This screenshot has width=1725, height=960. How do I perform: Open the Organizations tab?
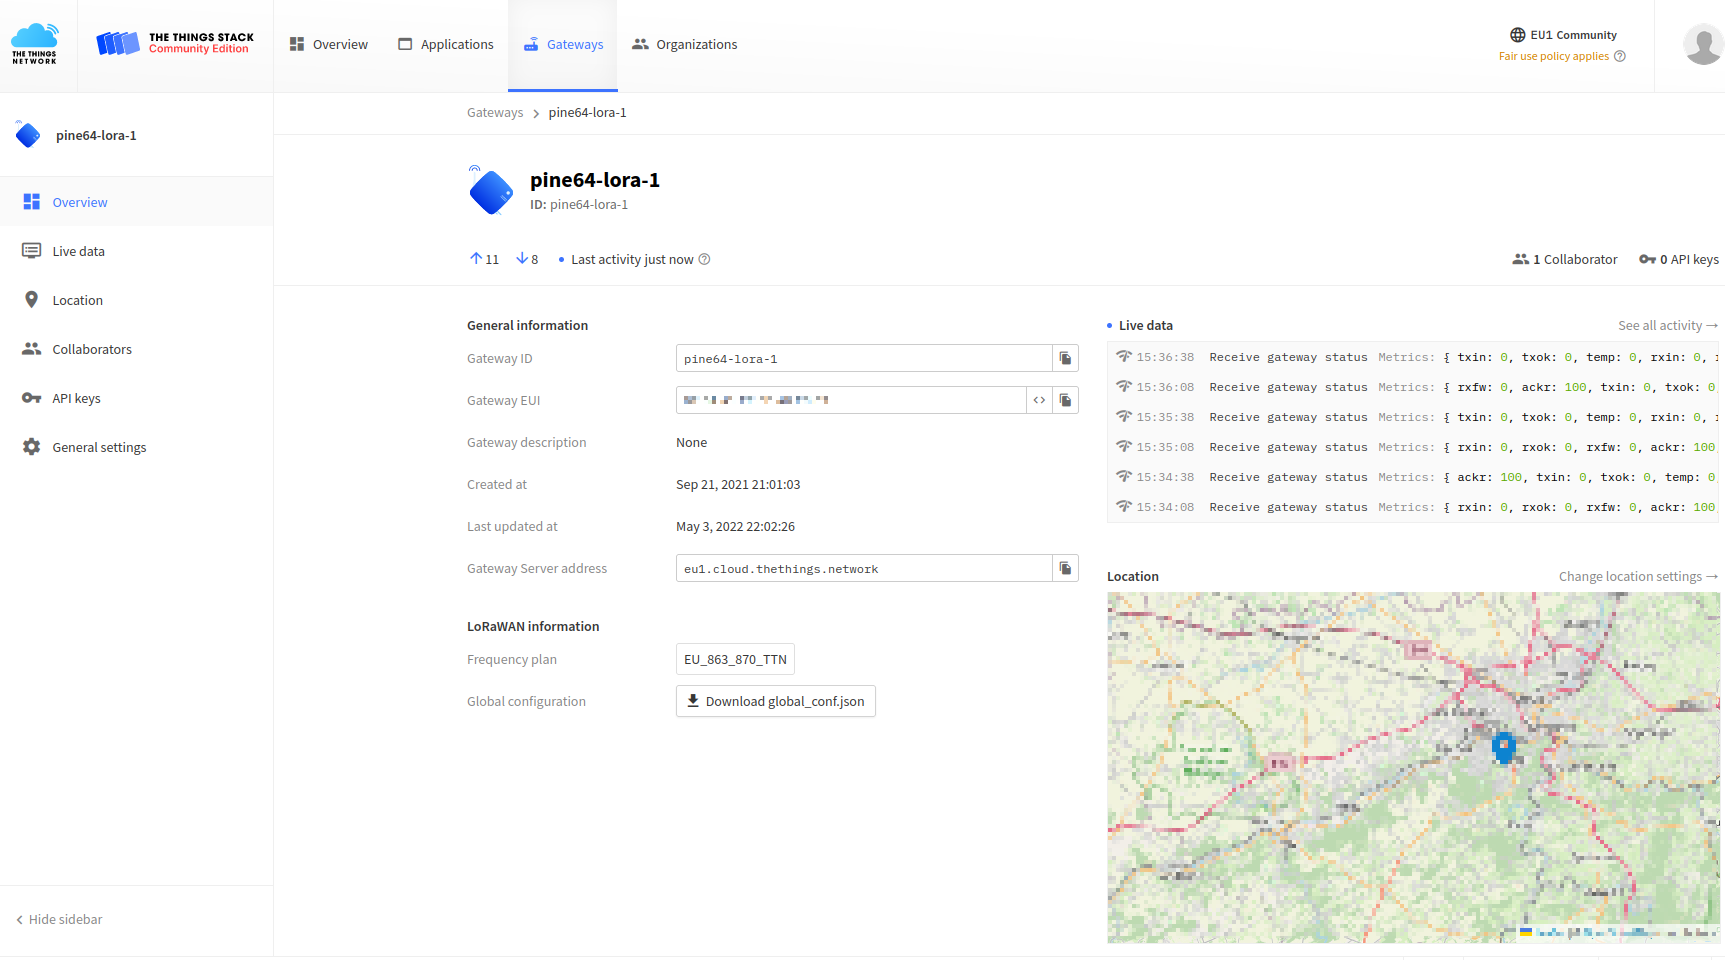685,44
